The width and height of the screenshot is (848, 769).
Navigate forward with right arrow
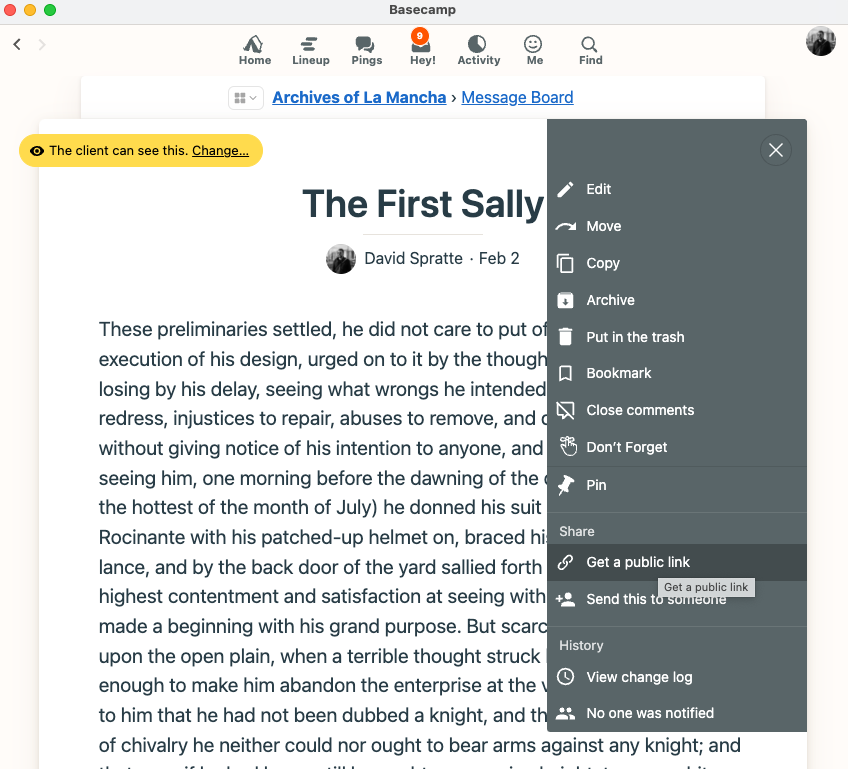pos(42,44)
